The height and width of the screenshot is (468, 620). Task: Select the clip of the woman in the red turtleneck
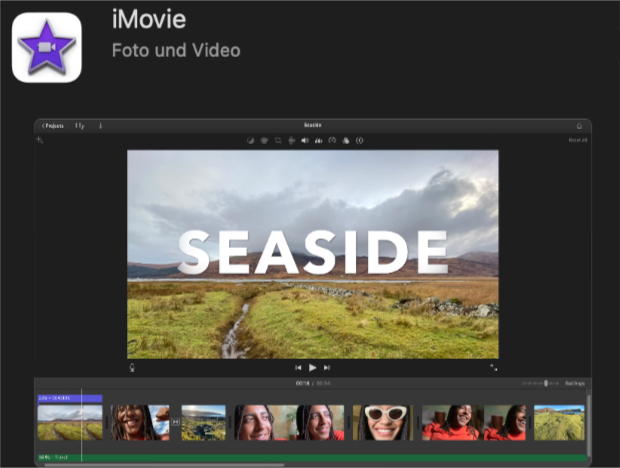click(x=474, y=423)
